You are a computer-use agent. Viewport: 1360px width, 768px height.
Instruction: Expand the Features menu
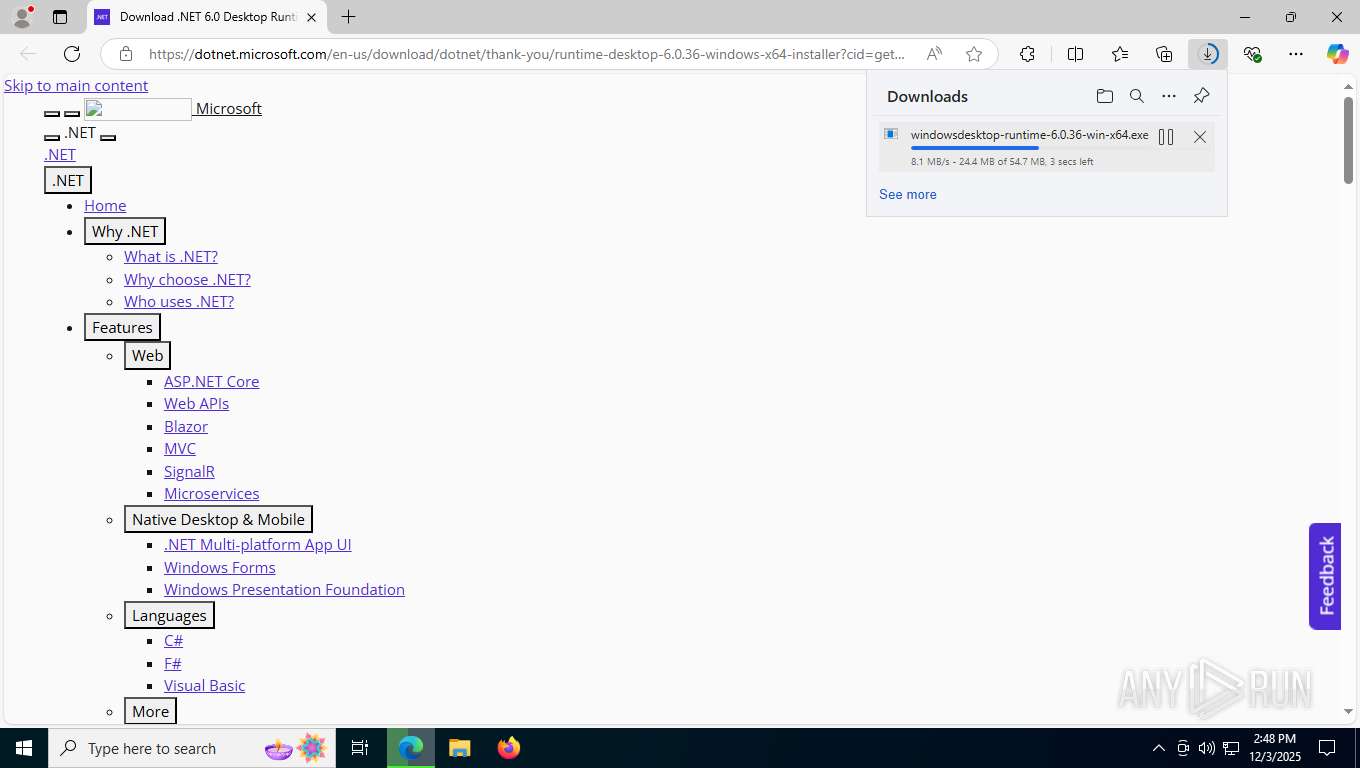click(x=122, y=327)
